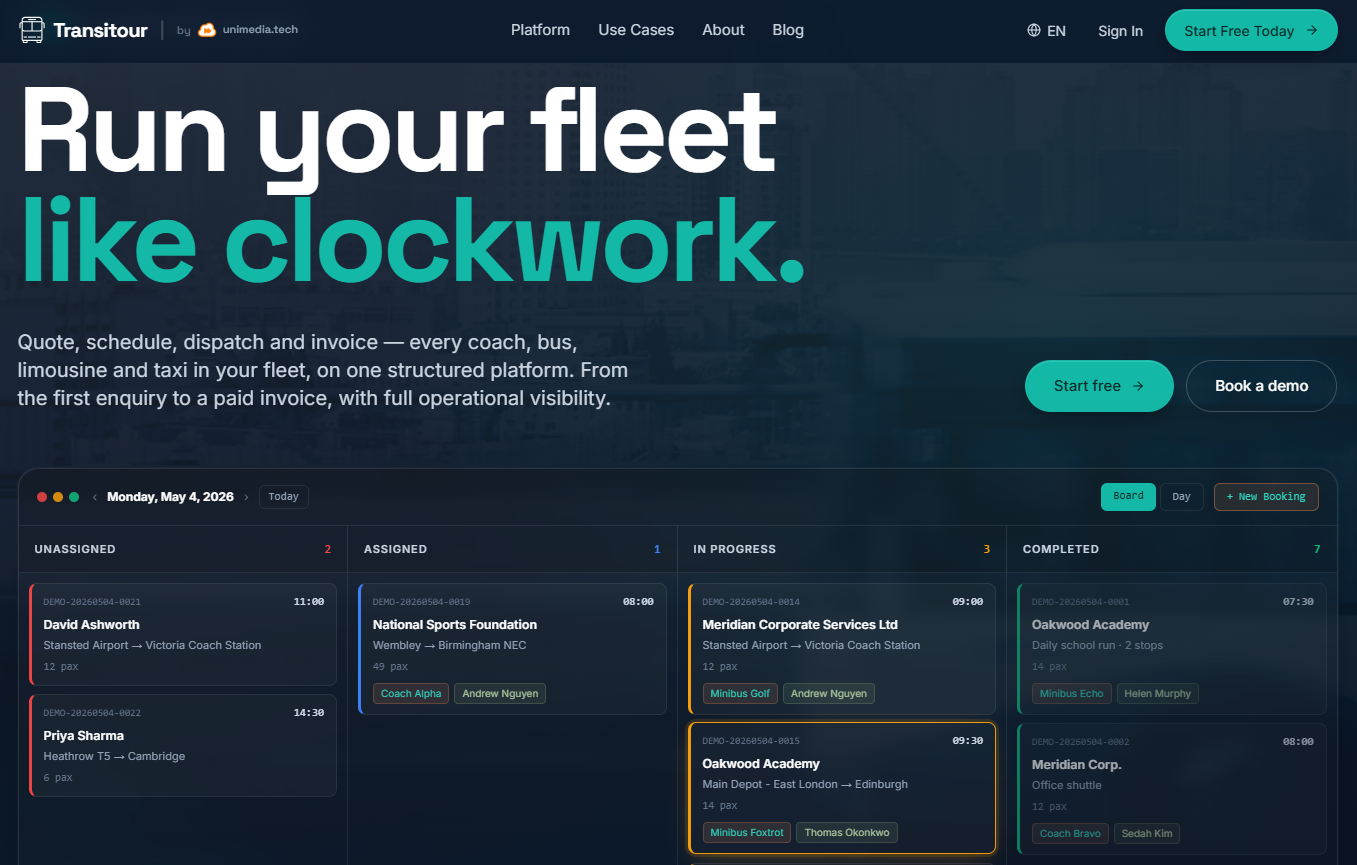Image resolution: width=1357 pixels, height=865 pixels.
Task: Open the Use Cases menu
Action: tap(636, 30)
